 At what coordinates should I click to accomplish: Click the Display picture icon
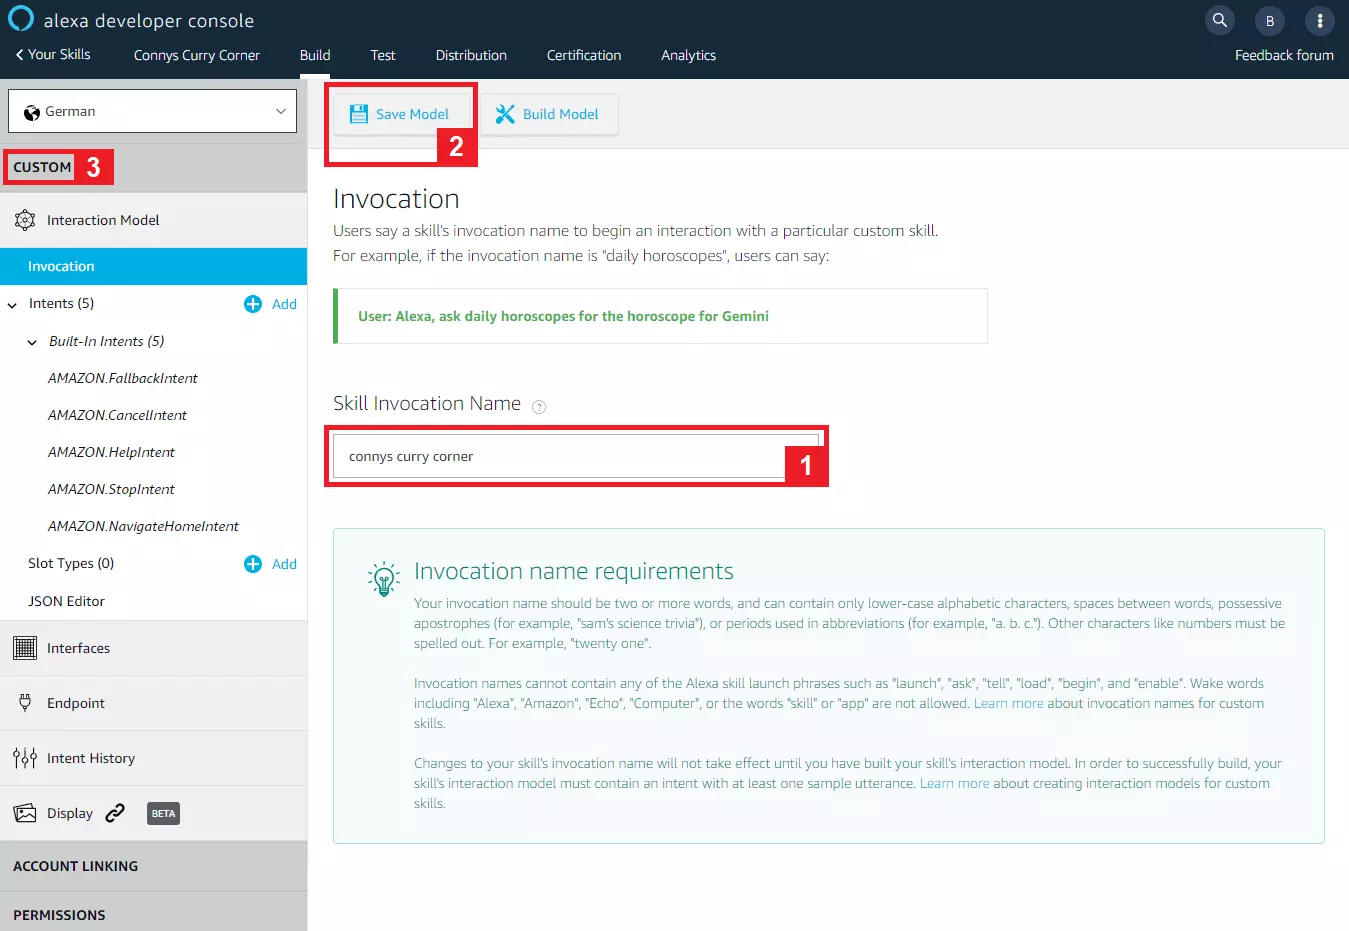(x=25, y=813)
